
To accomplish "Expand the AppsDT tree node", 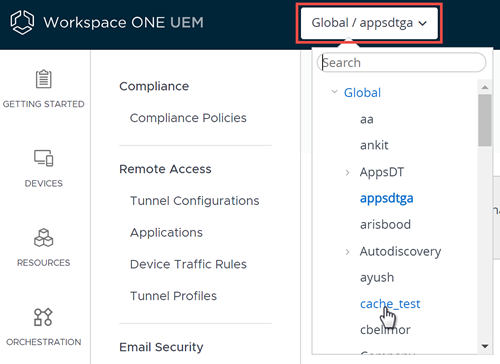I will click(x=347, y=172).
